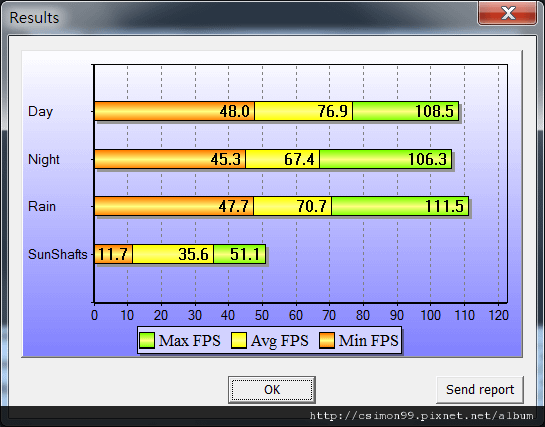The height and width of the screenshot is (427, 545).
Task: Click the axis tick label 50
Action: point(262,315)
